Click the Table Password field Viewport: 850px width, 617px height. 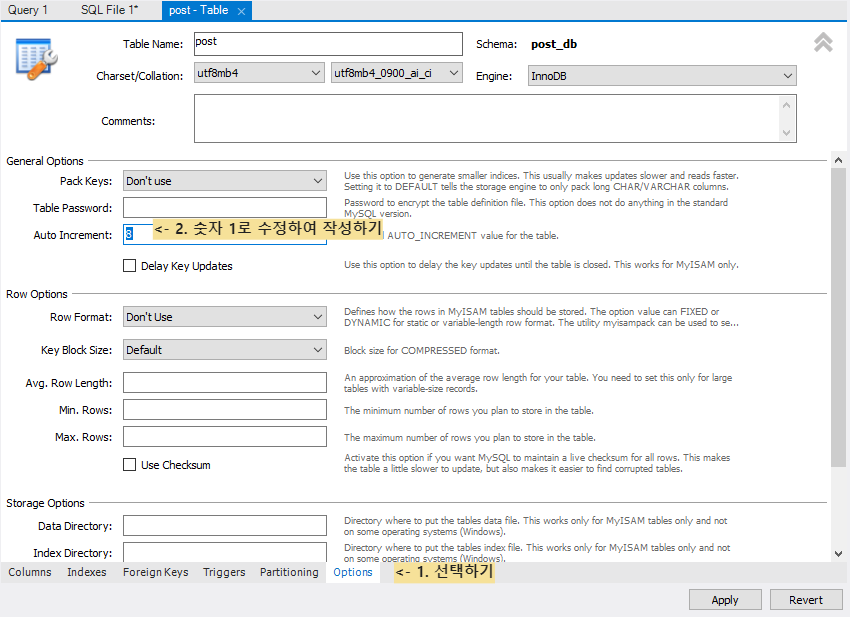(x=224, y=208)
